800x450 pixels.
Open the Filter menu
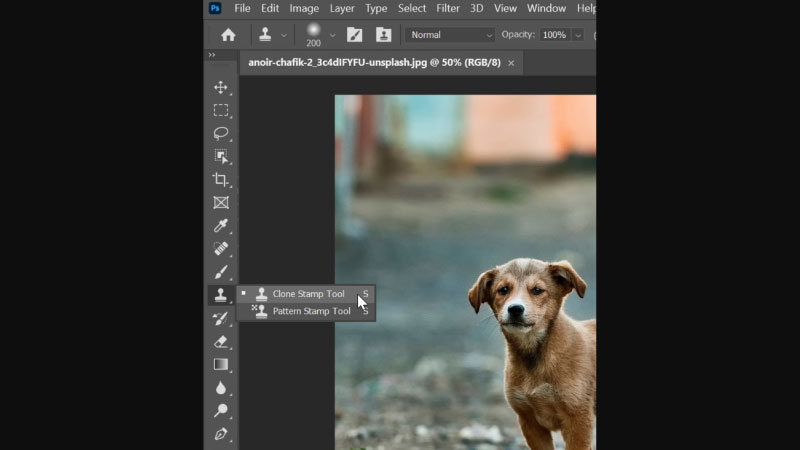pyautogui.click(x=447, y=8)
